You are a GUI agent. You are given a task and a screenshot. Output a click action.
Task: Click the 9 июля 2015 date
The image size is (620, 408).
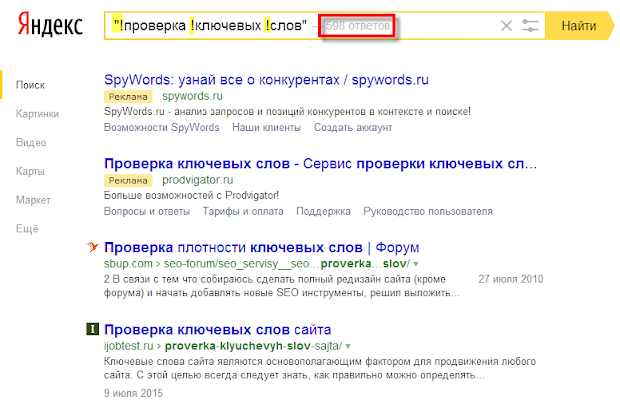(133, 393)
